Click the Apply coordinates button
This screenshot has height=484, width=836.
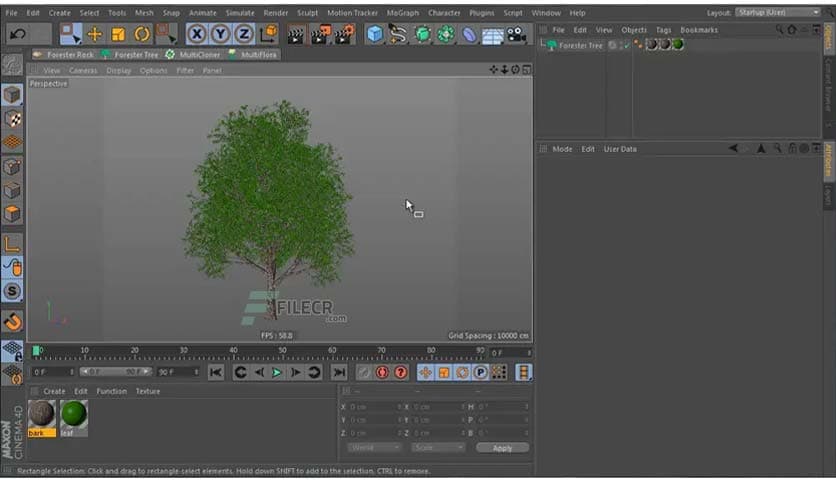(x=502, y=448)
